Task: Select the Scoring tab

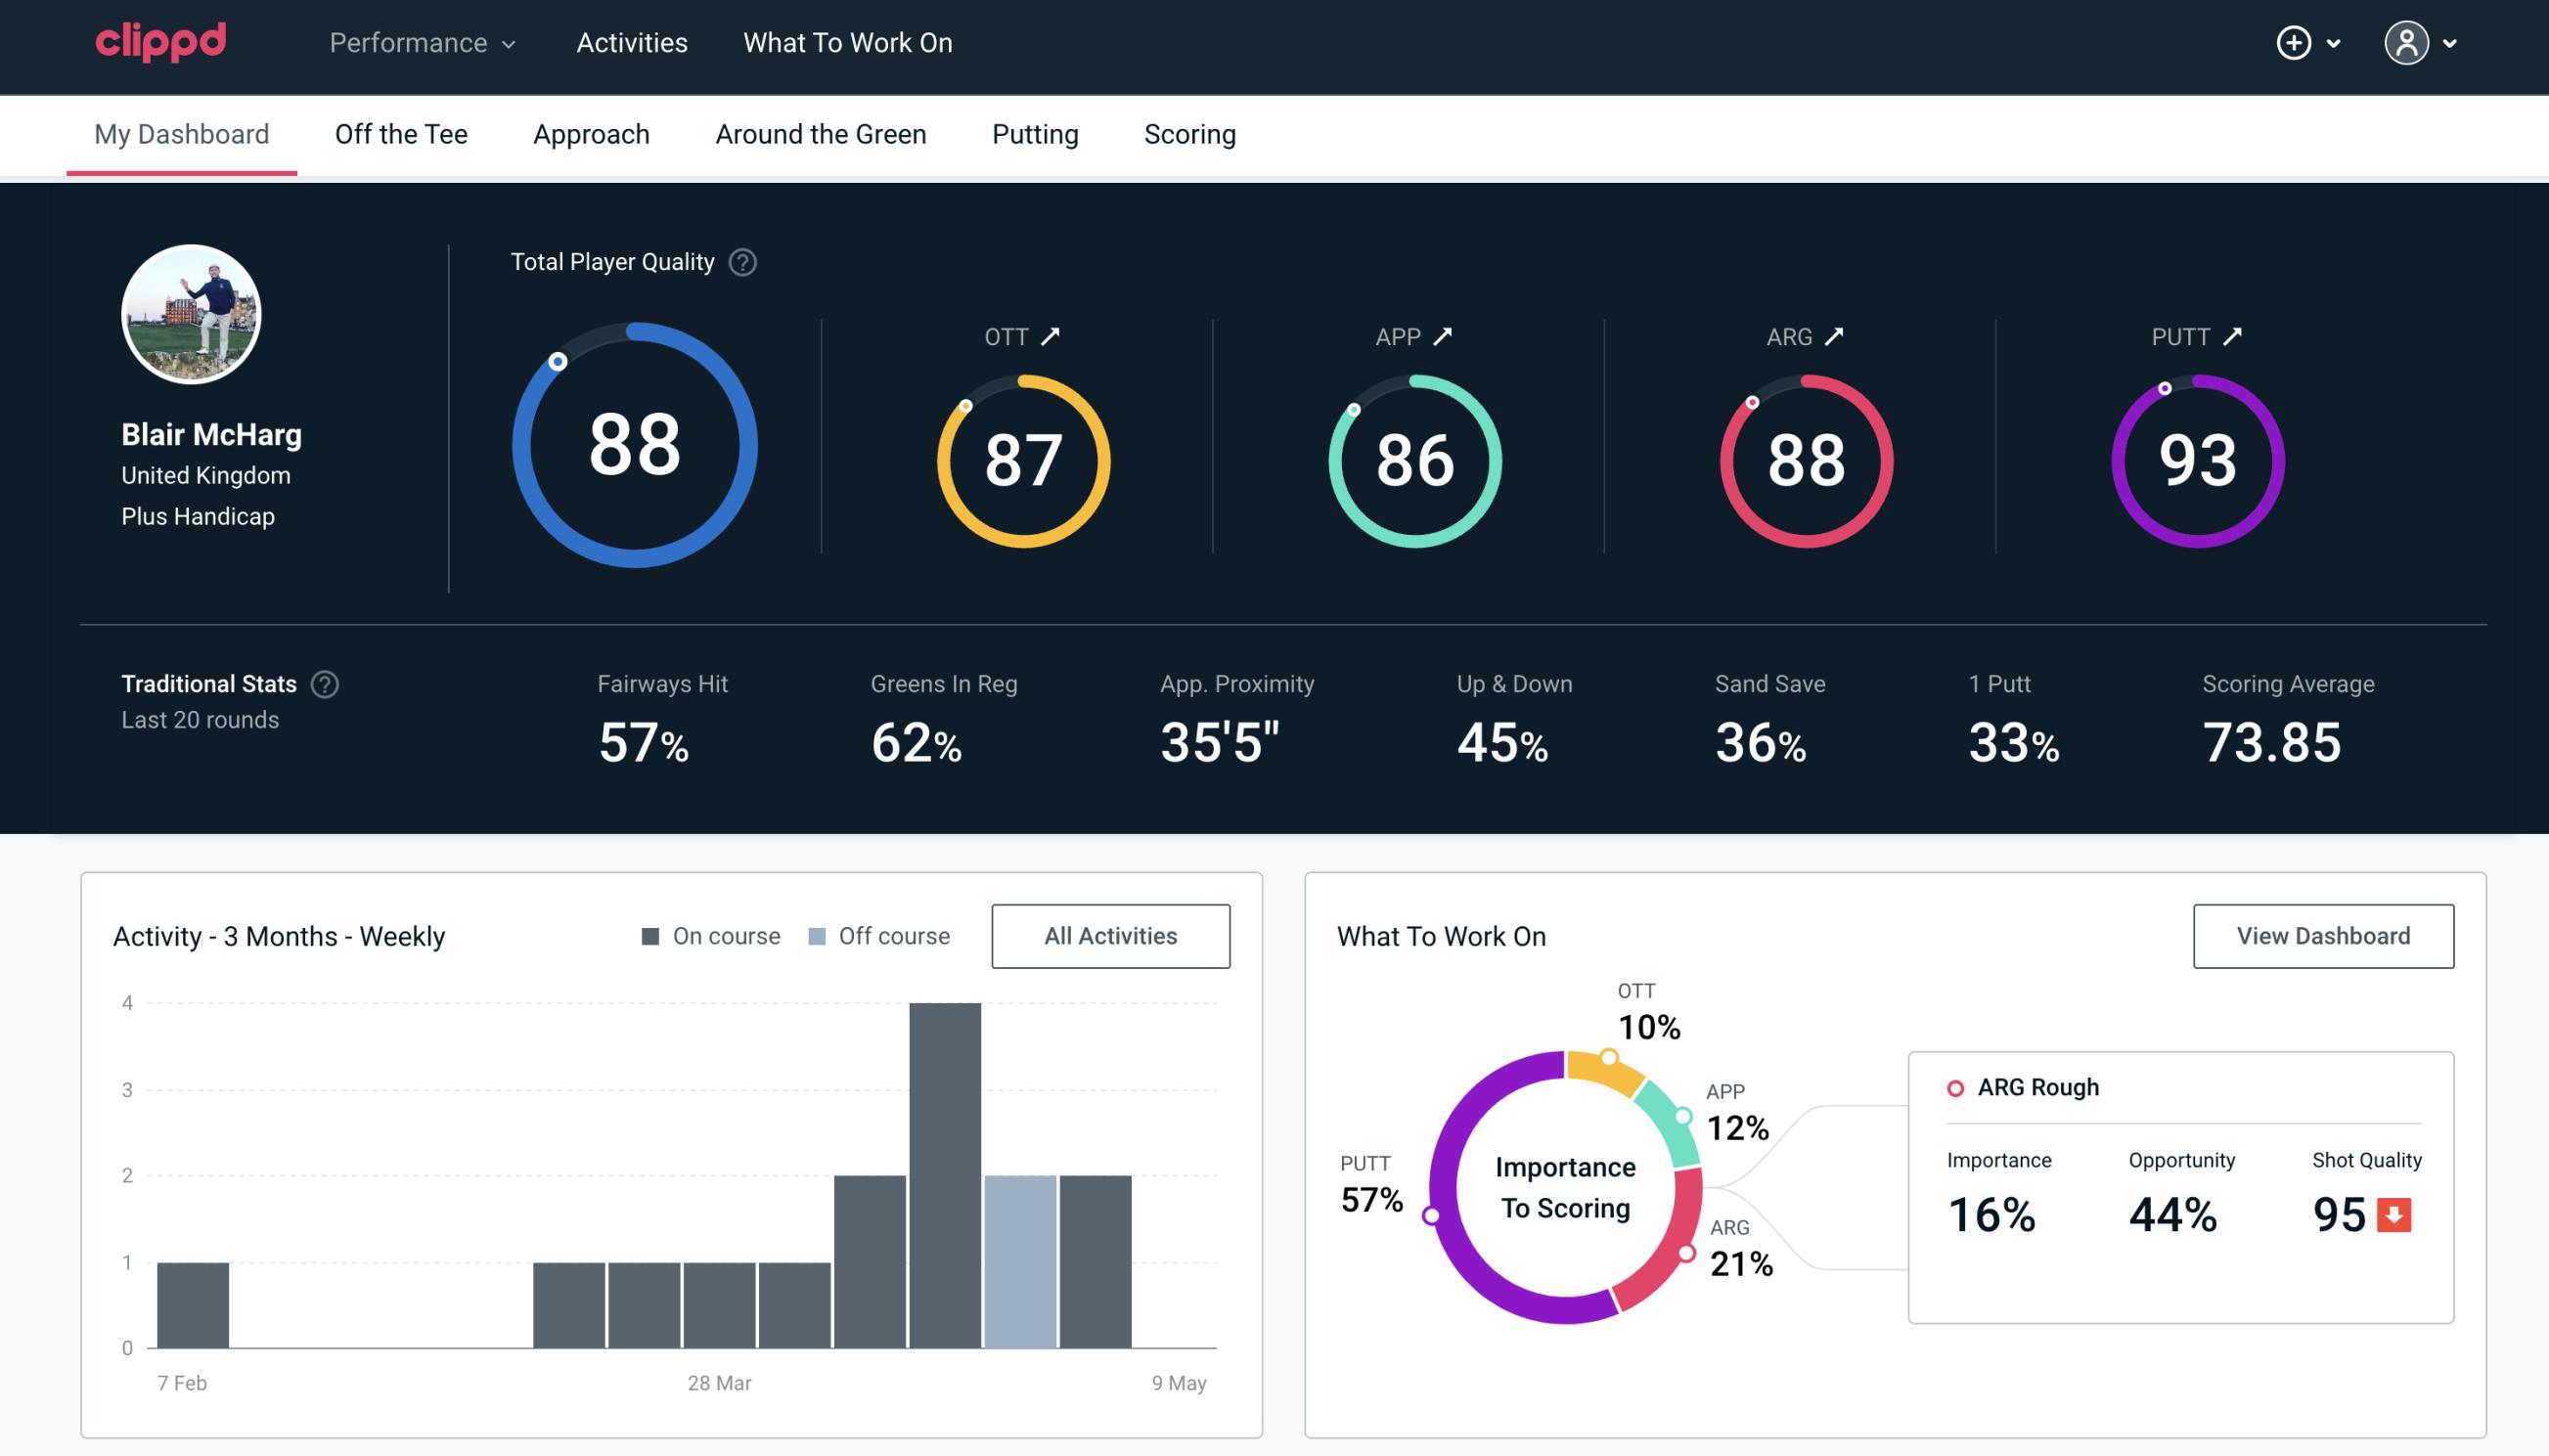Action: click(x=1190, y=133)
